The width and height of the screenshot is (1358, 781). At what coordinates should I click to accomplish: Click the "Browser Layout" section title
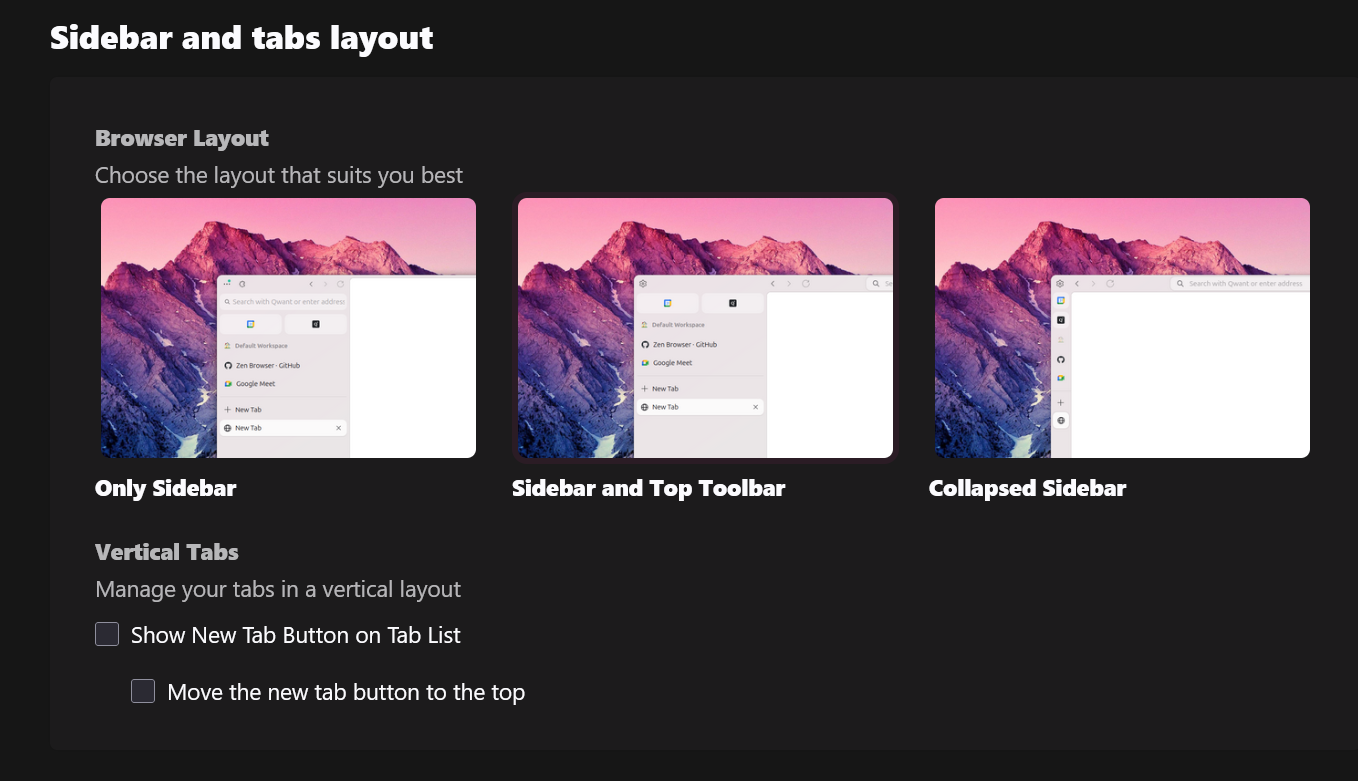[x=182, y=138]
